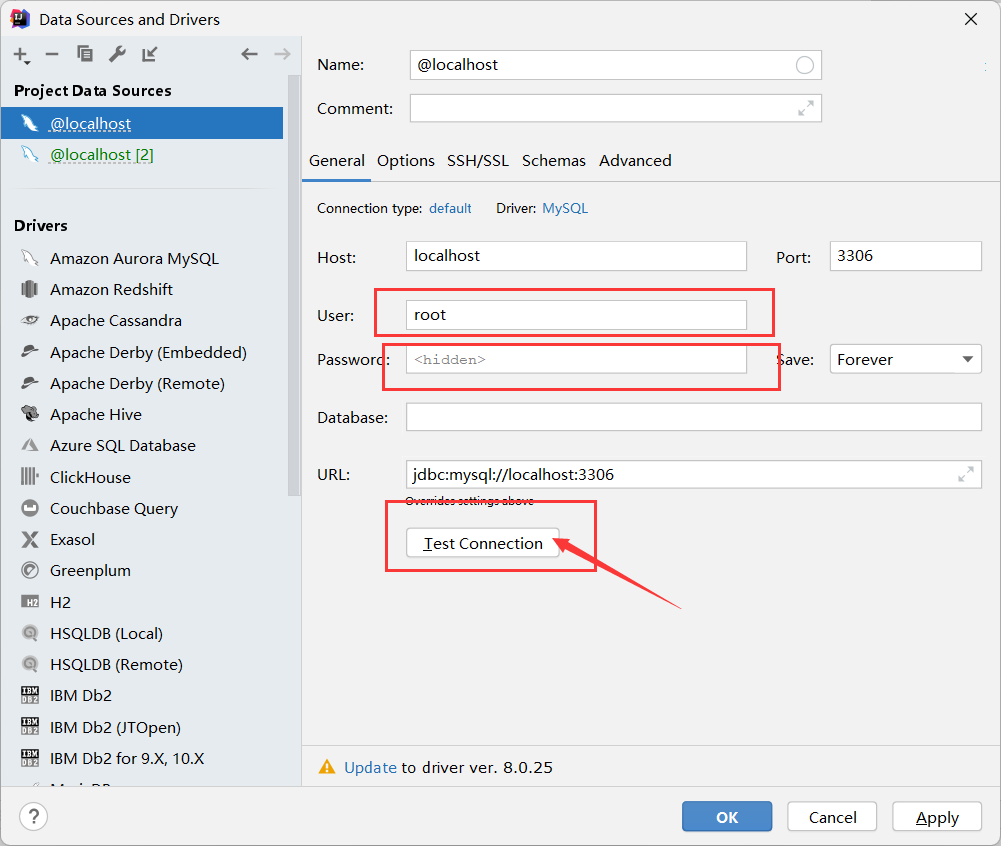The height and width of the screenshot is (846, 1001).
Task: Focus the Database input field
Action: (x=693, y=417)
